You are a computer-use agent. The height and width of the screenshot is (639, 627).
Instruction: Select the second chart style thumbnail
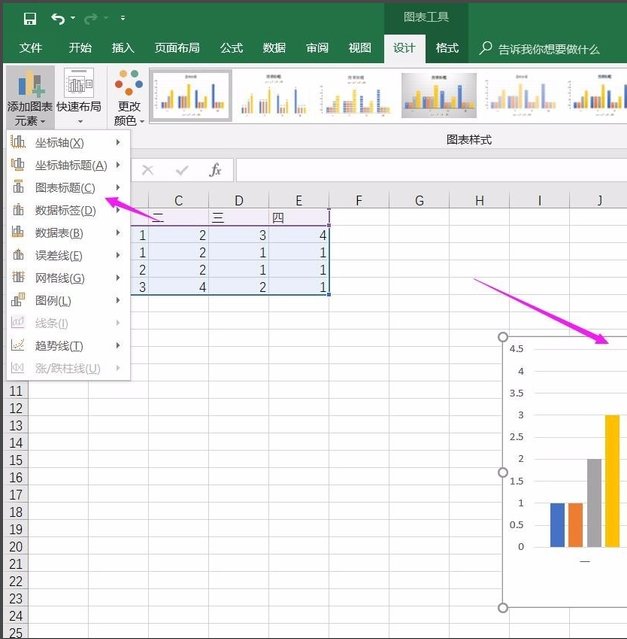tap(273, 95)
